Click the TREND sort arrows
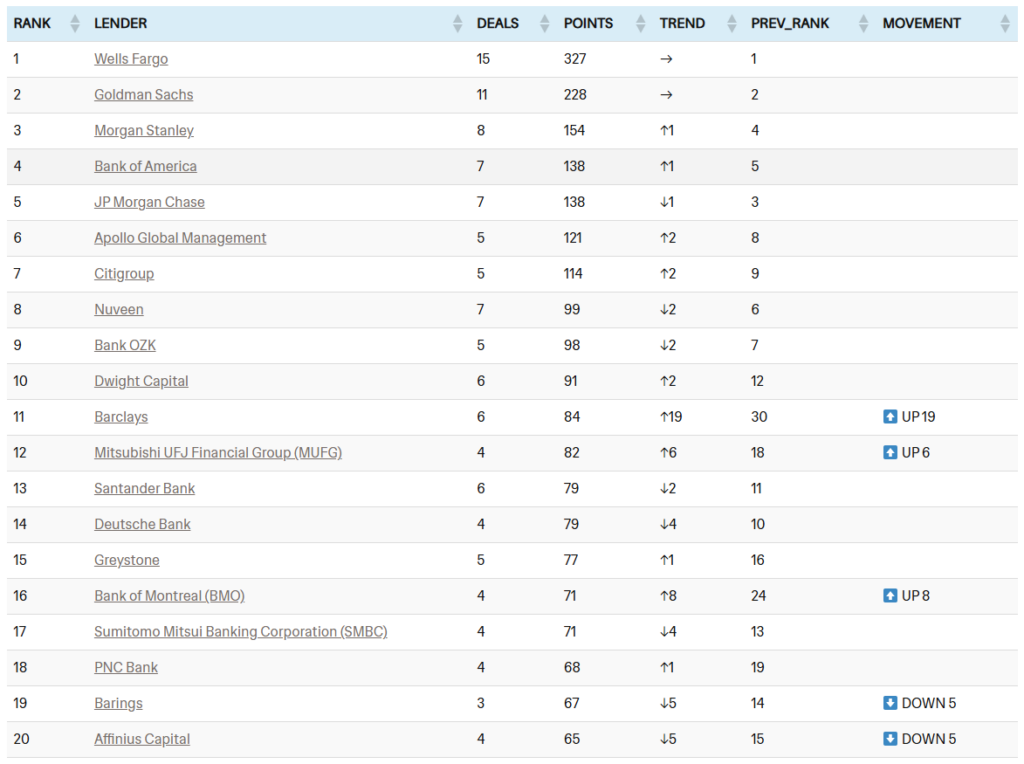1024x764 pixels. pos(733,24)
